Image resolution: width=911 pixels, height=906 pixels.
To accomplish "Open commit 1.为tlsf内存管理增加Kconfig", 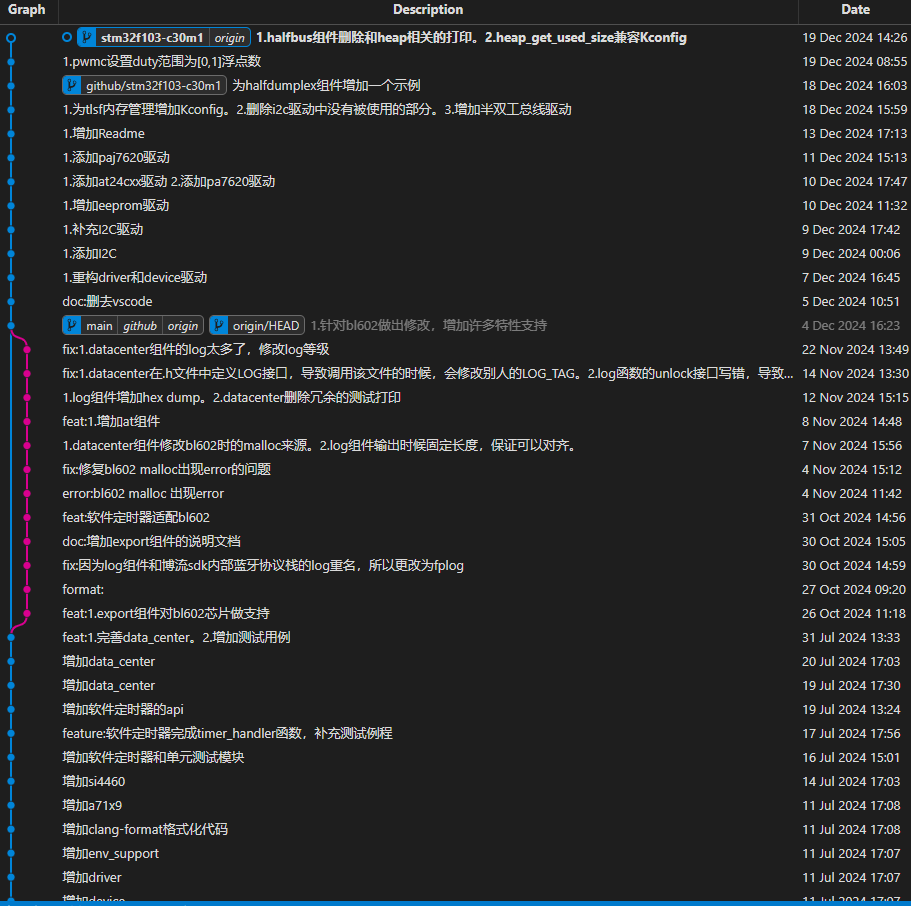I will point(317,110).
